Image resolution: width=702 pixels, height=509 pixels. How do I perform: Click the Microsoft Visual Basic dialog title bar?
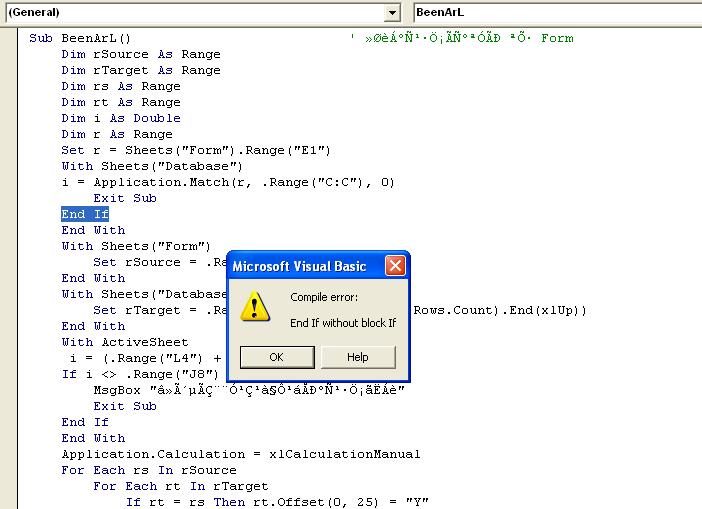click(300, 266)
